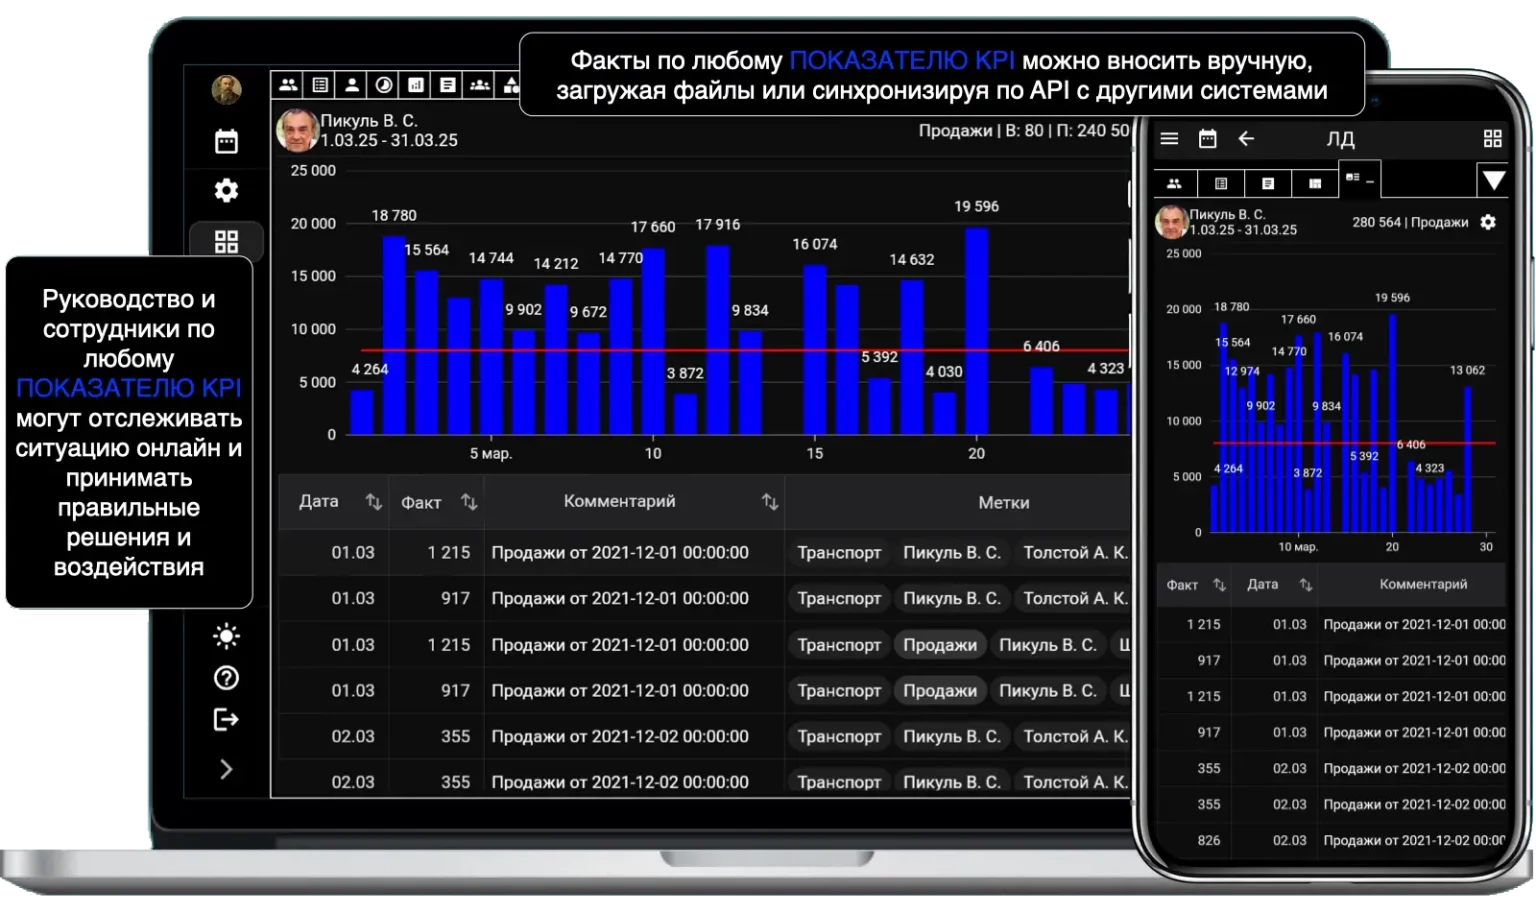Toggle light theme with the sun icon

pos(227,636)
